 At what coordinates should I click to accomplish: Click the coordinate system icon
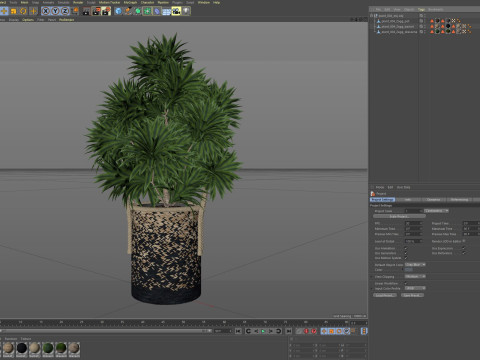pyautogui.click(x=75, y=11)
